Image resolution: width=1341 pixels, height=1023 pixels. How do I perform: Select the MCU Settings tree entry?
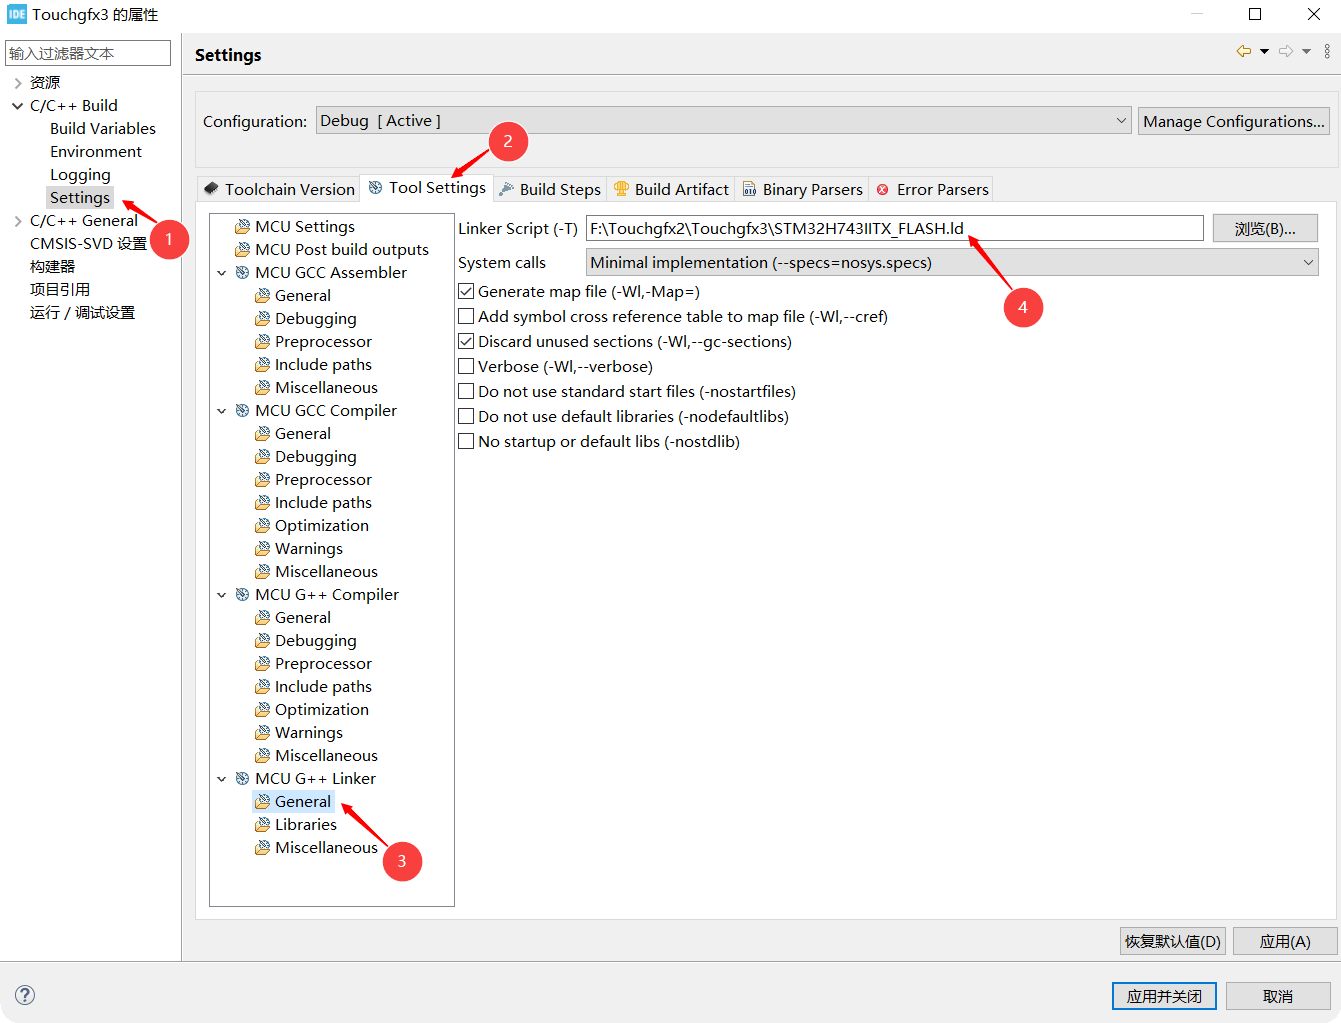(x=301, y=226)
